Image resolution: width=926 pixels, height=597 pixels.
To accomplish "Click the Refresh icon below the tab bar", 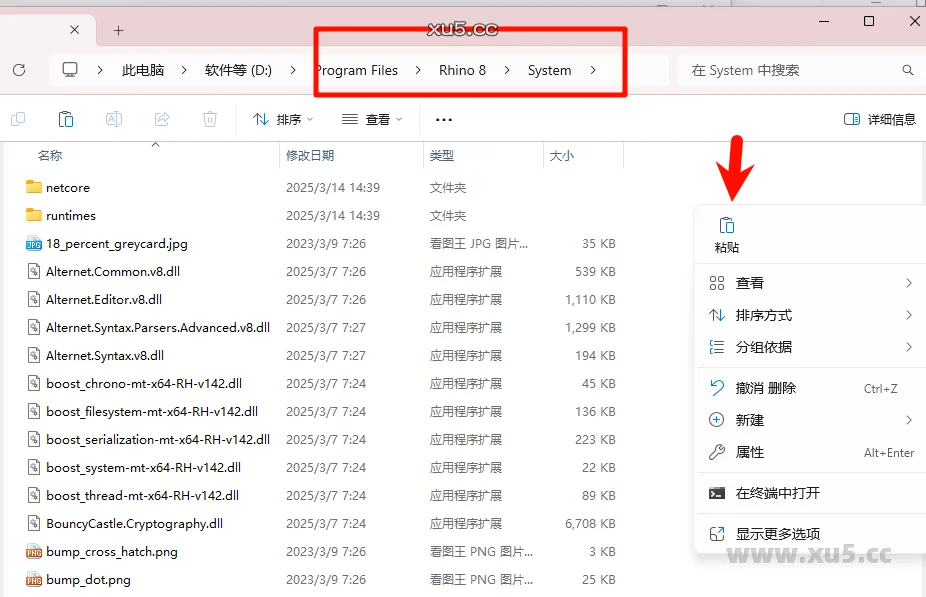I will coord(17,70).
